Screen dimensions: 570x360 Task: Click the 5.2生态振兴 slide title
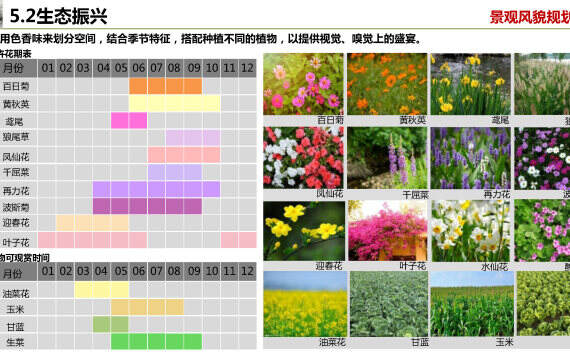click(59, 16)
